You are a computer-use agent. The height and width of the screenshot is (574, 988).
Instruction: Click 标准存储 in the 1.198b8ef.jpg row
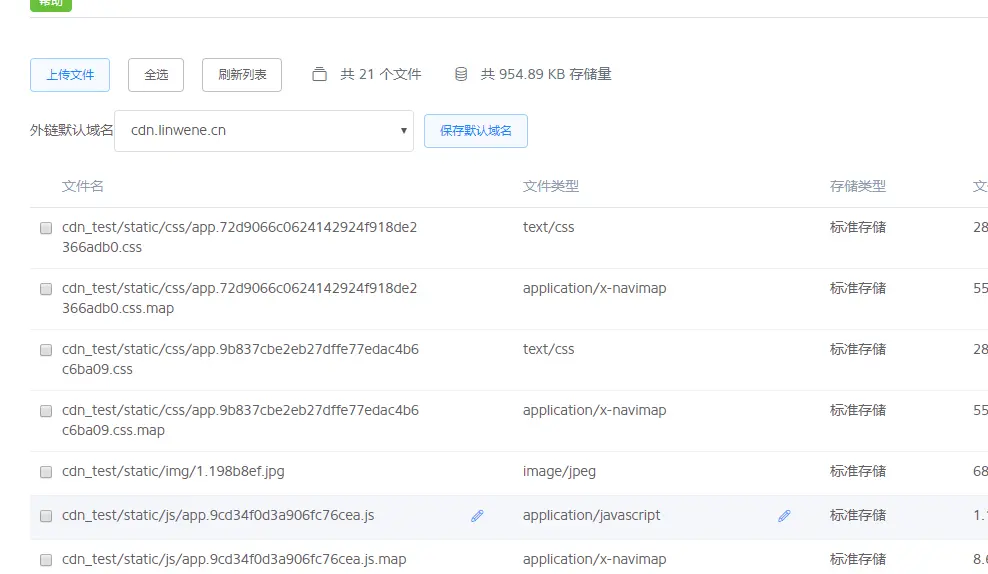[858, 471]
